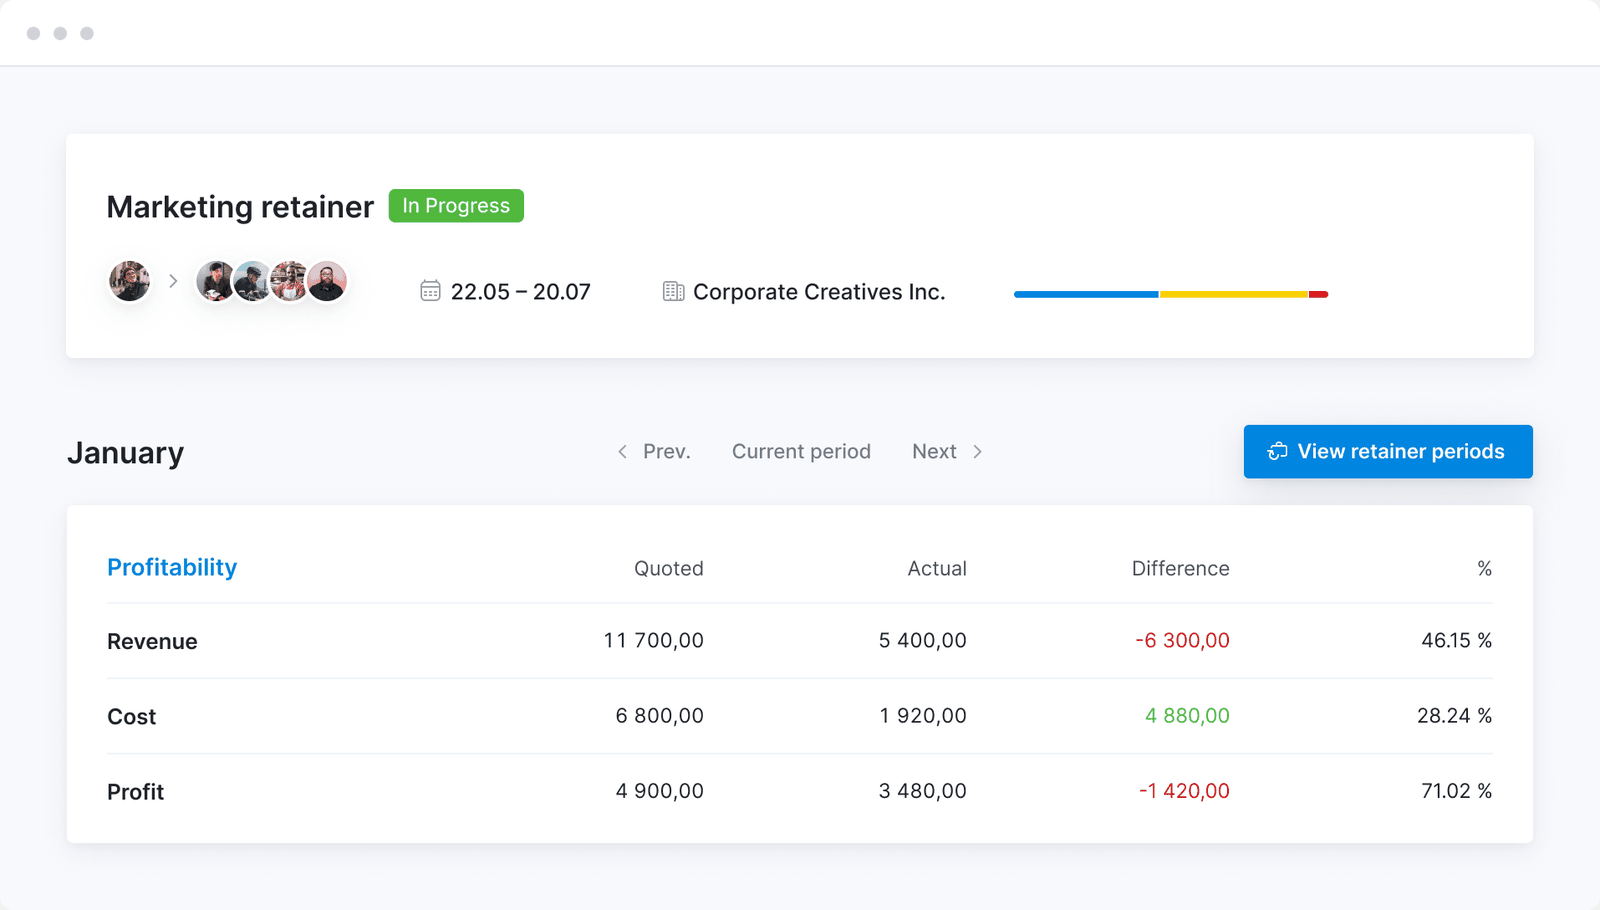
Task: Click Cost difference value 4 880,00
Action: [1187, 715]
